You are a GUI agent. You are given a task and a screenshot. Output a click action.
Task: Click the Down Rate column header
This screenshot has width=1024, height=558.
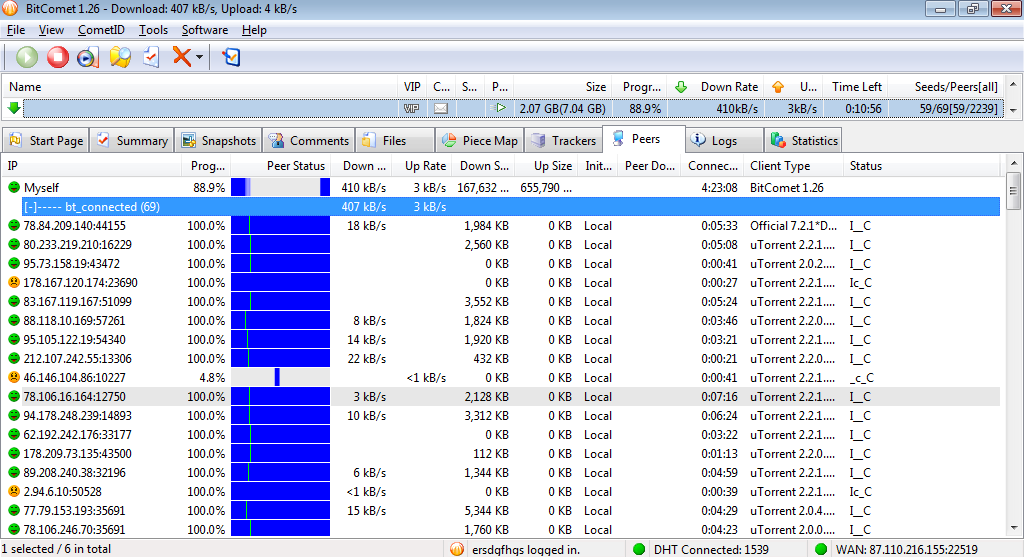pyautogui.click(x=729, y=87)
